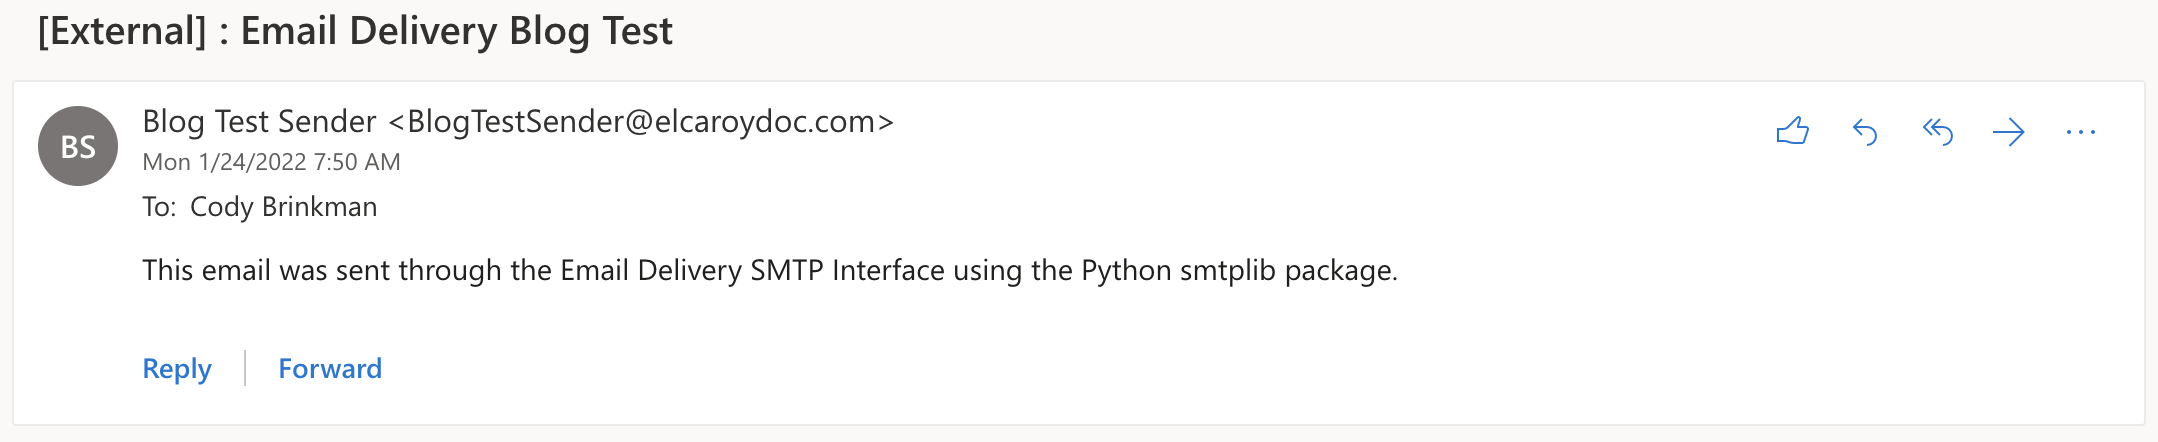Image resolution: width=2158 pixels, height=442 pixels.
Task: Click the word "smtplib" in the body
Action: [x=1228, y=270]
